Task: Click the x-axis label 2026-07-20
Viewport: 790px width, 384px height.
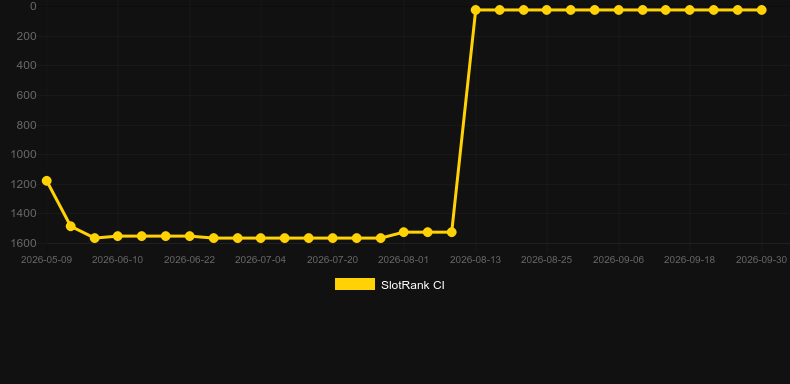Action: pos(333,260)
